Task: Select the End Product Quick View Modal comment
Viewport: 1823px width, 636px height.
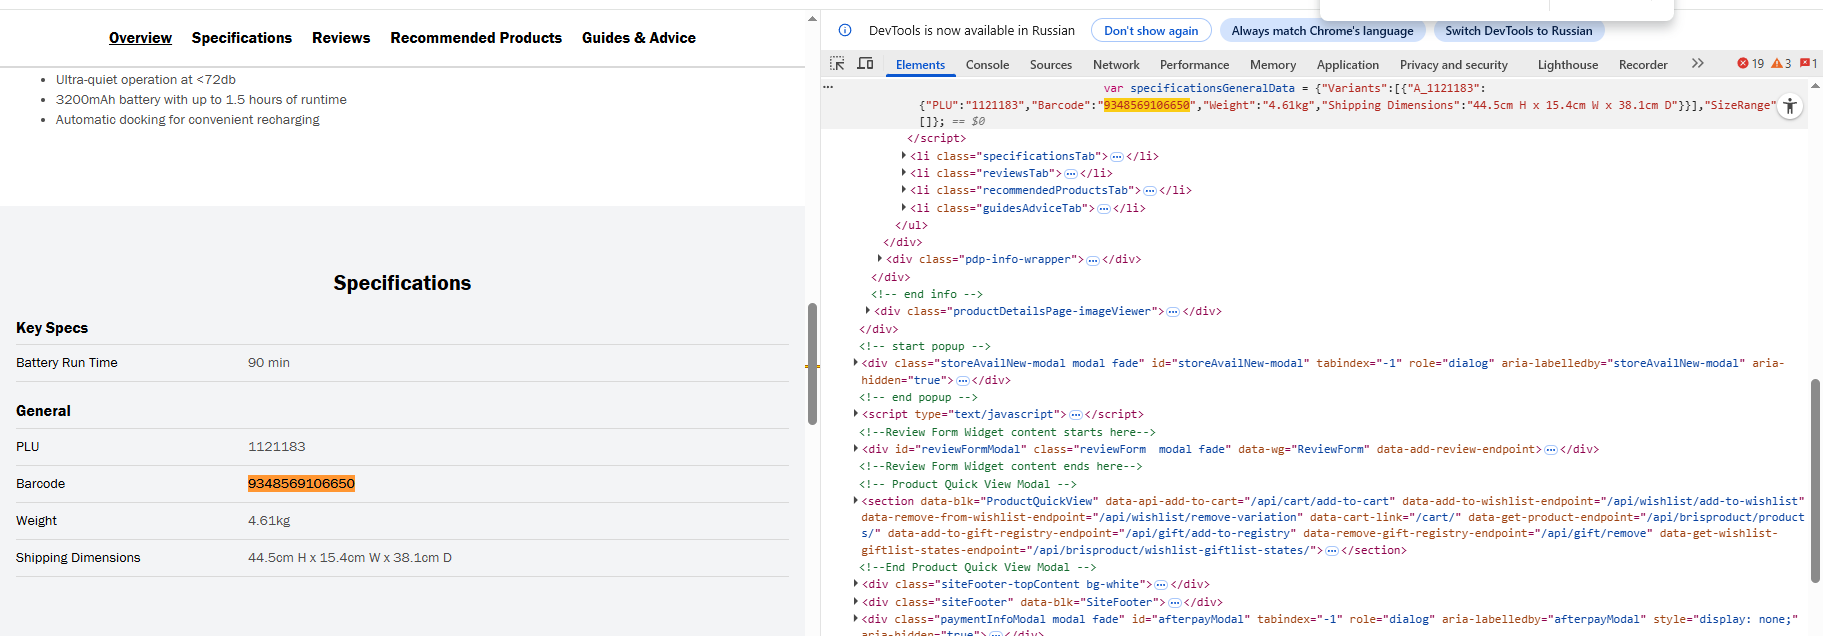Action: click(x=978, y=567)
